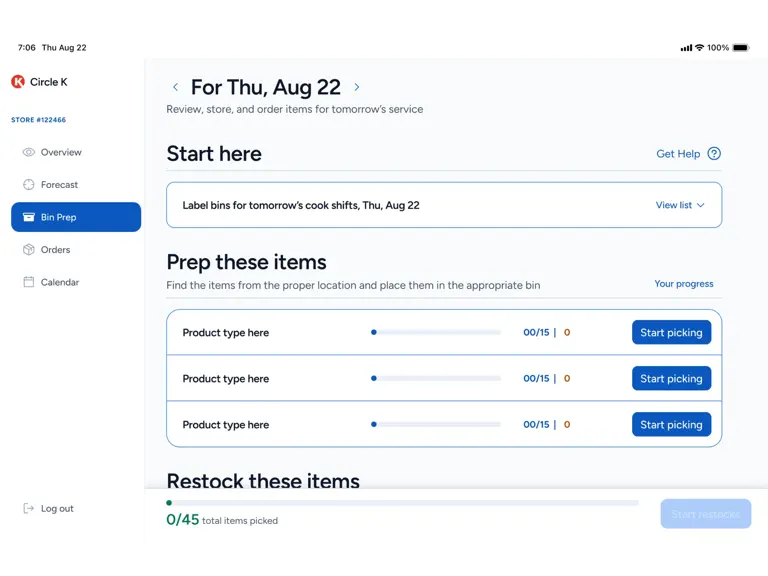
Task: Start picking the first product type
Action: coord(672,333)
